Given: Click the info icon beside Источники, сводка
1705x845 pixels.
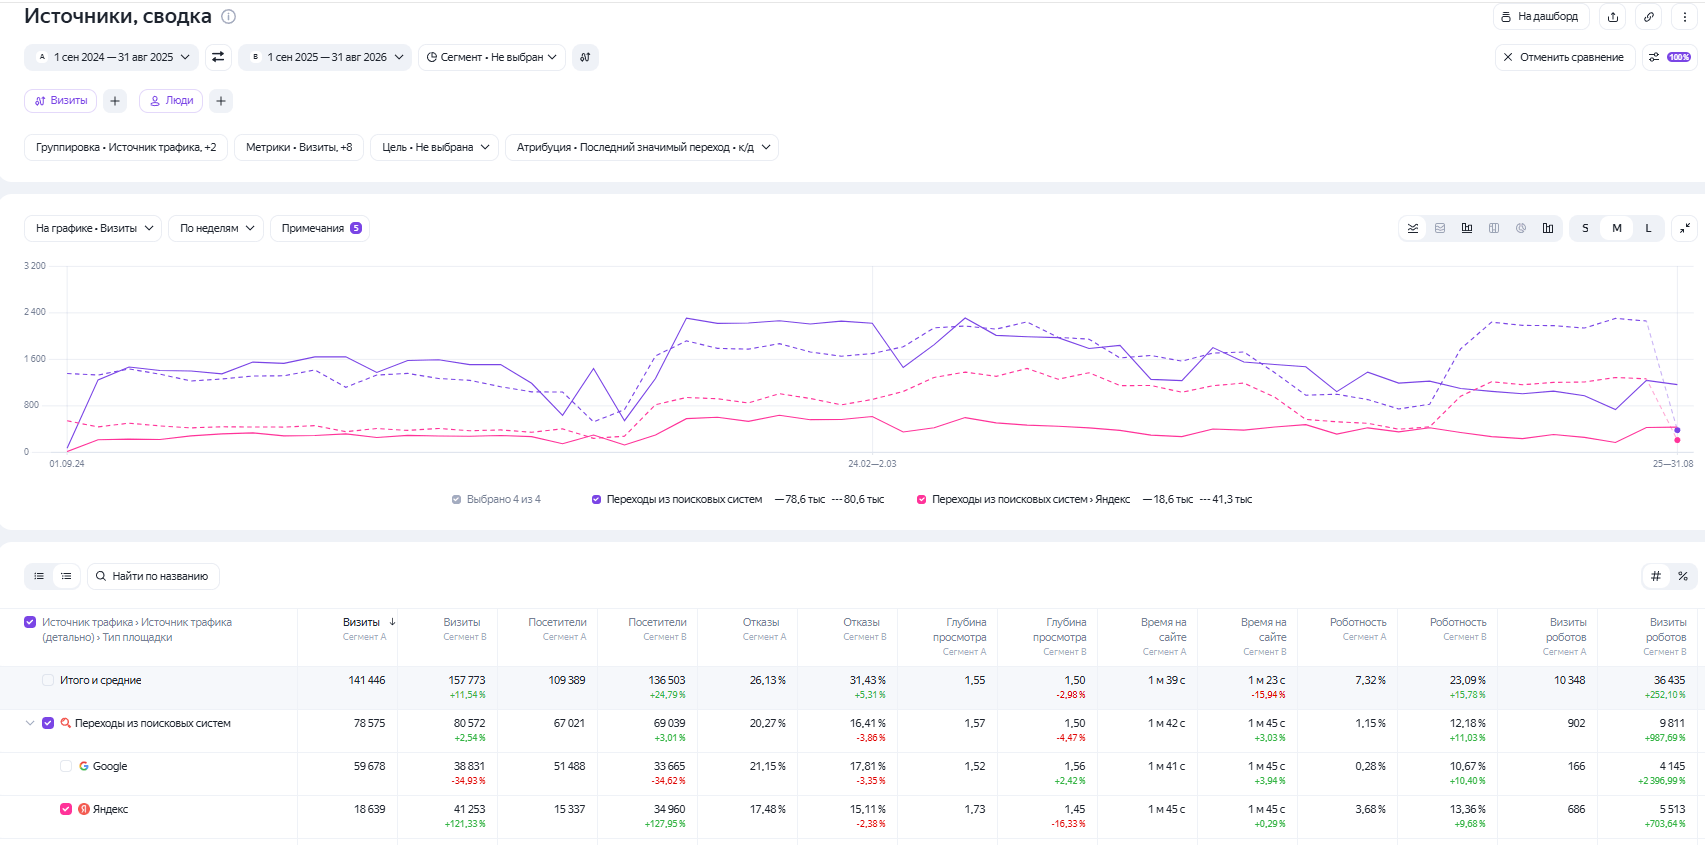Looking at the screenshot, I should point(228,16).
